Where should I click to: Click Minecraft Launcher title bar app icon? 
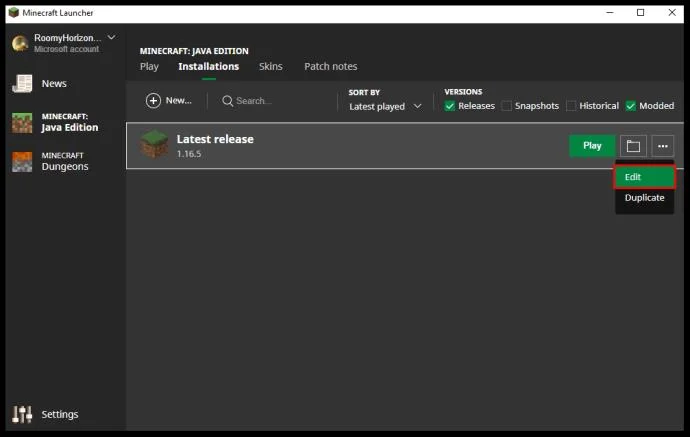coord(14,13)
